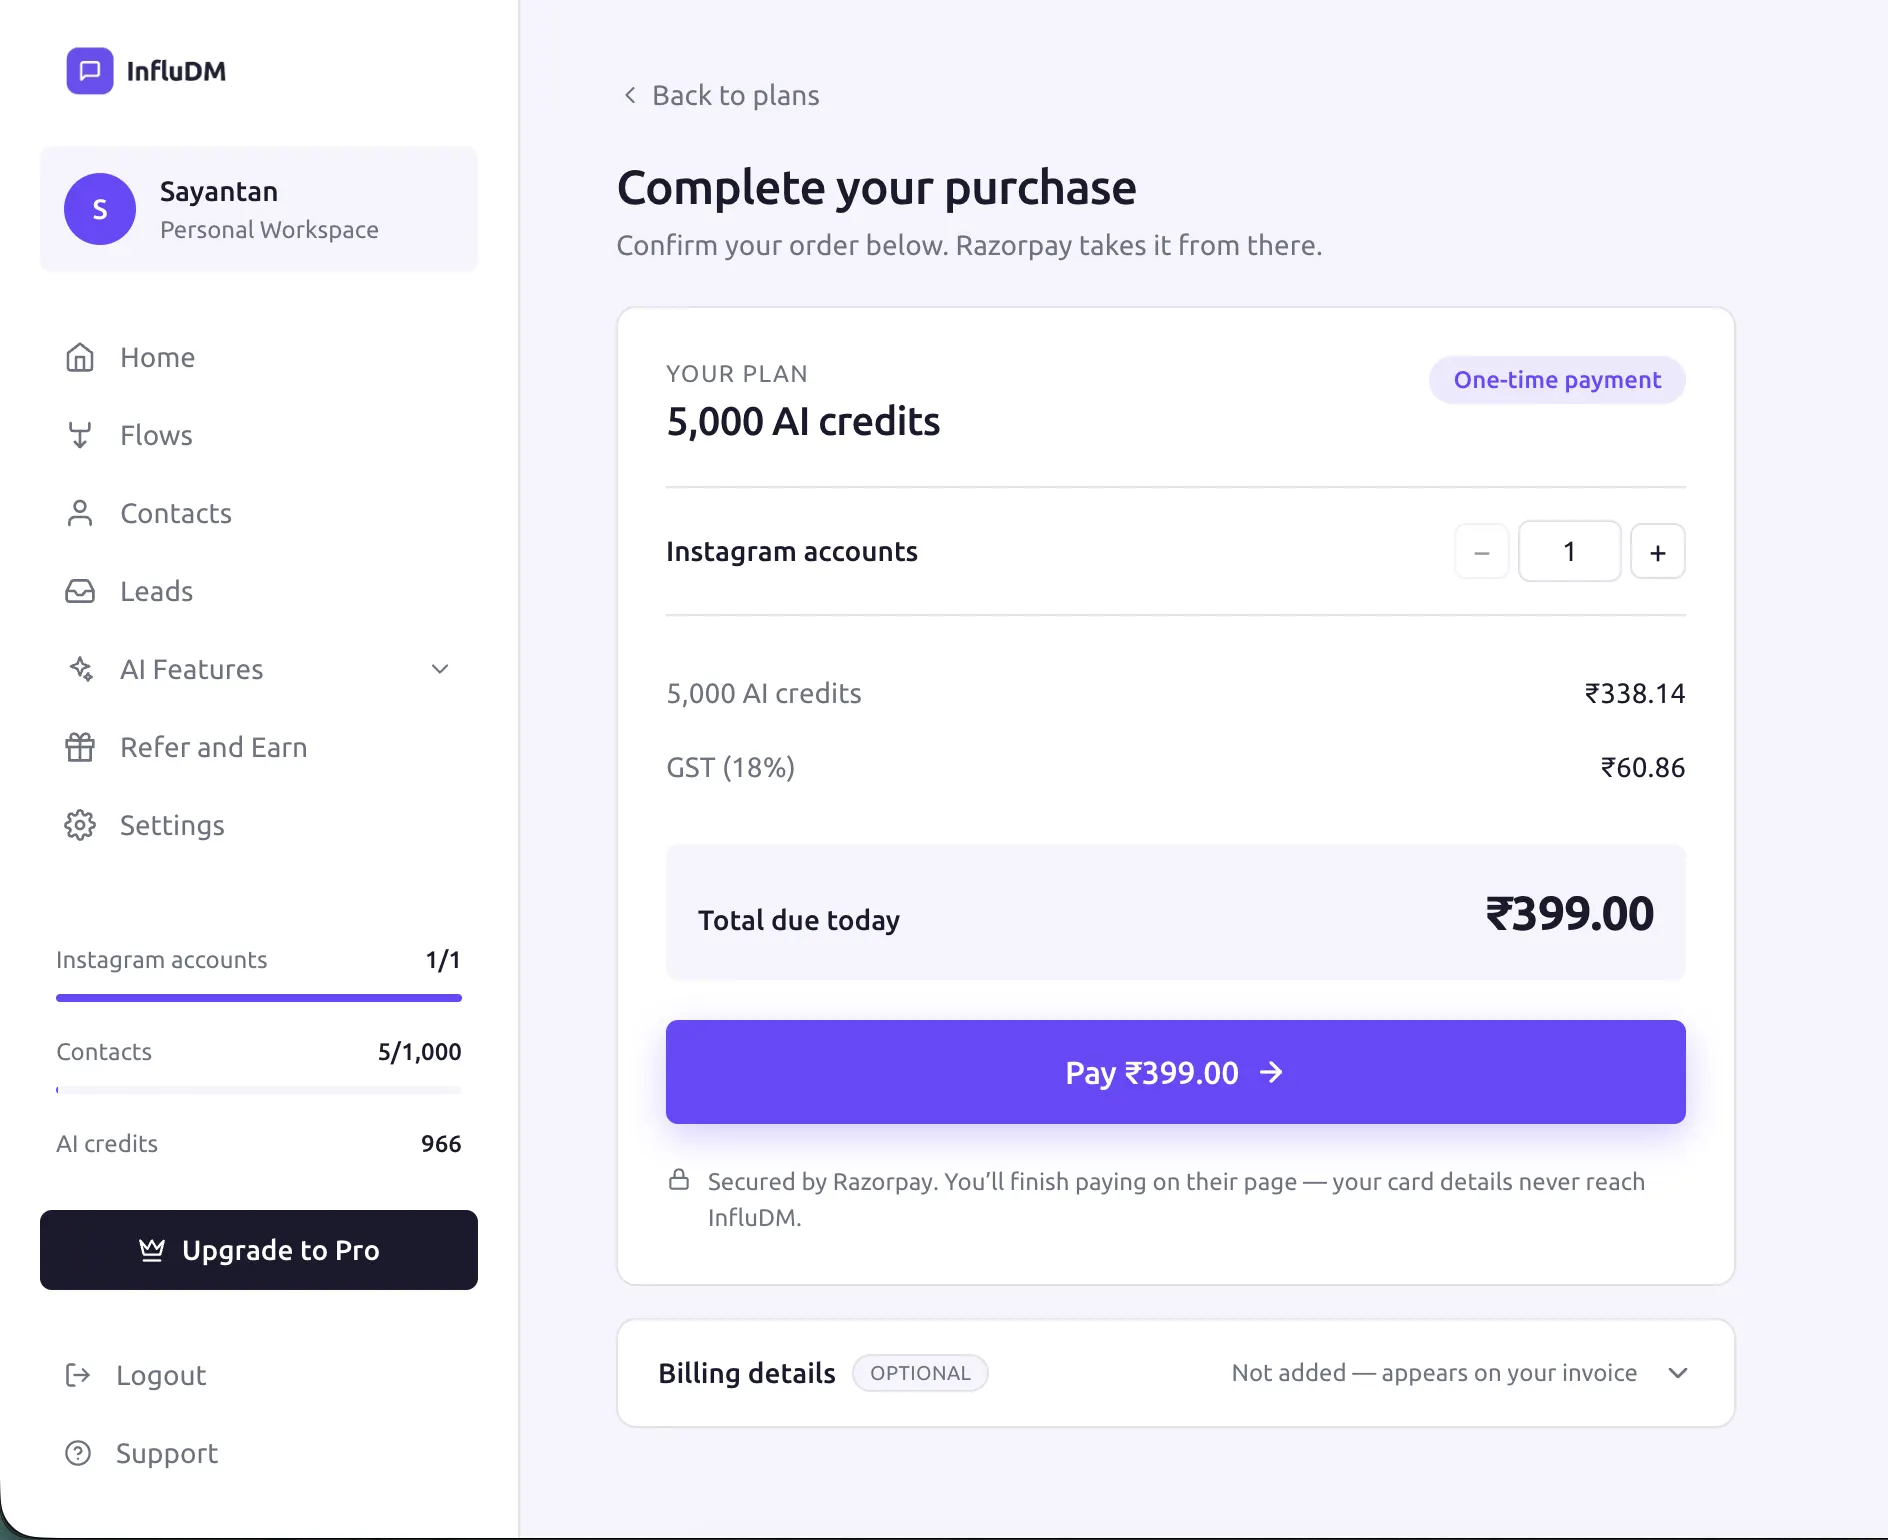Screen dimensions: 1888x1540
Task: Click the Leads inbox icon
Action: click(x=80, y=591)
